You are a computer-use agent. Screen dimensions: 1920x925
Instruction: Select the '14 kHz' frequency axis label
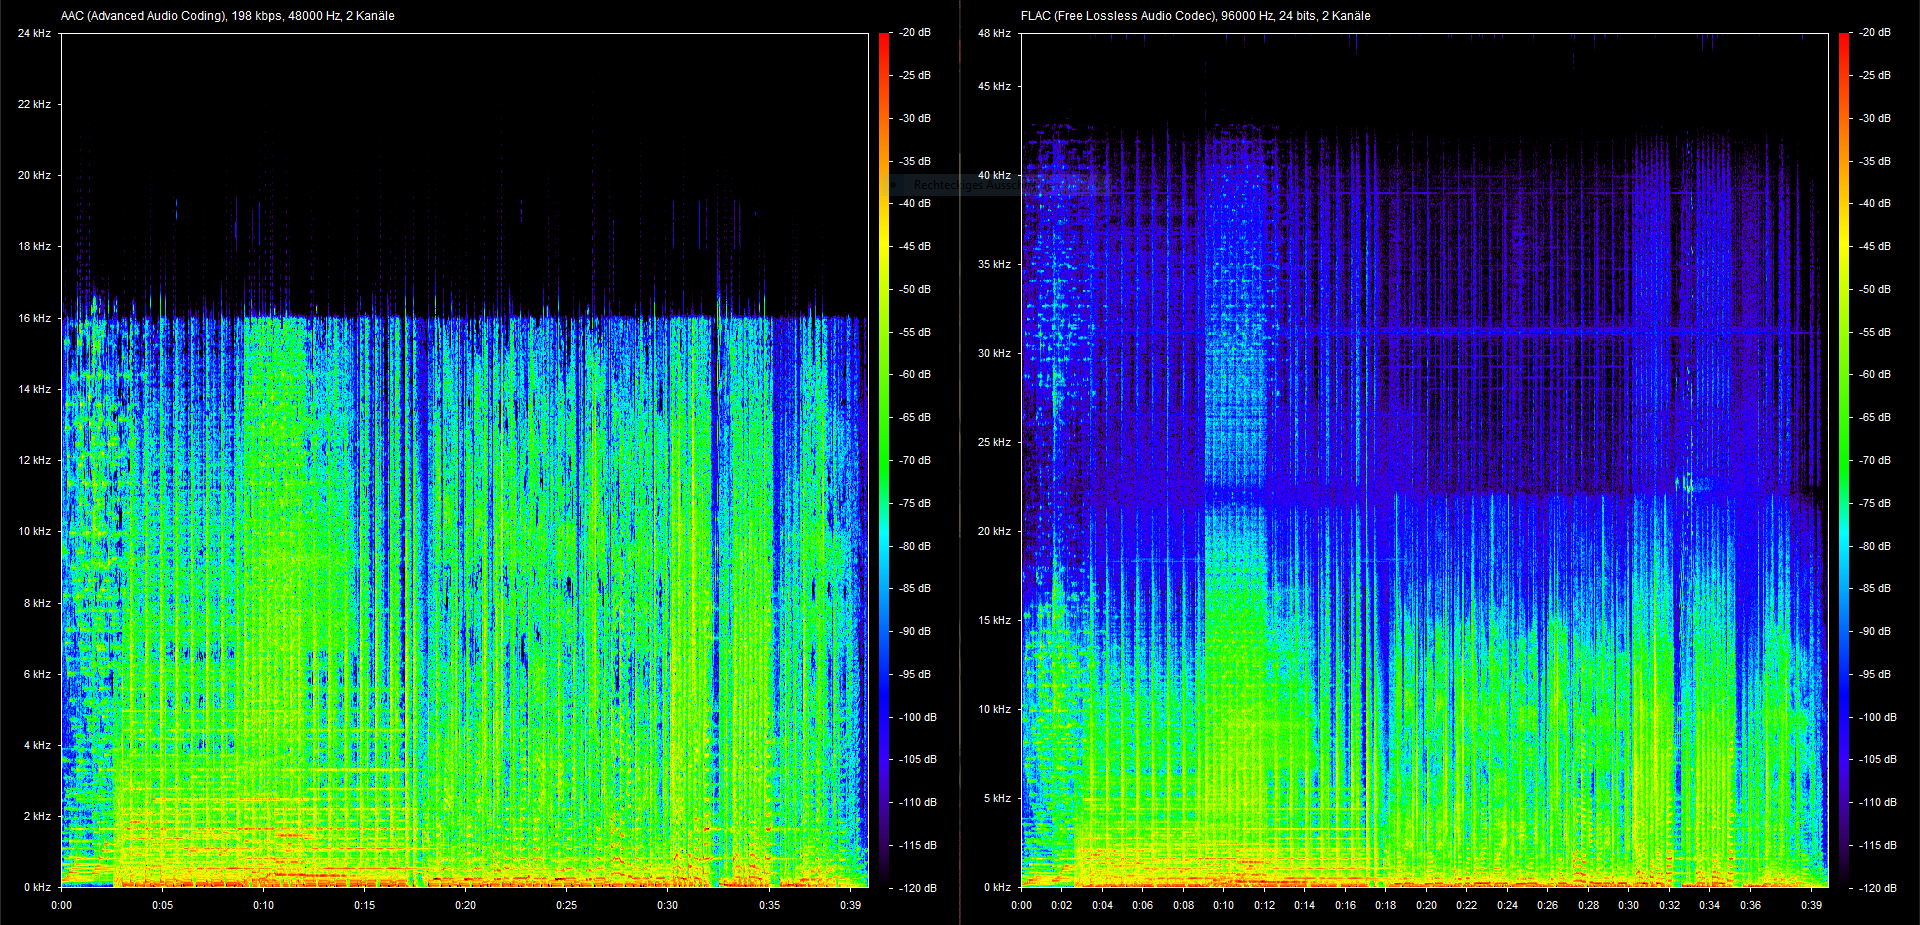point(34,389)
